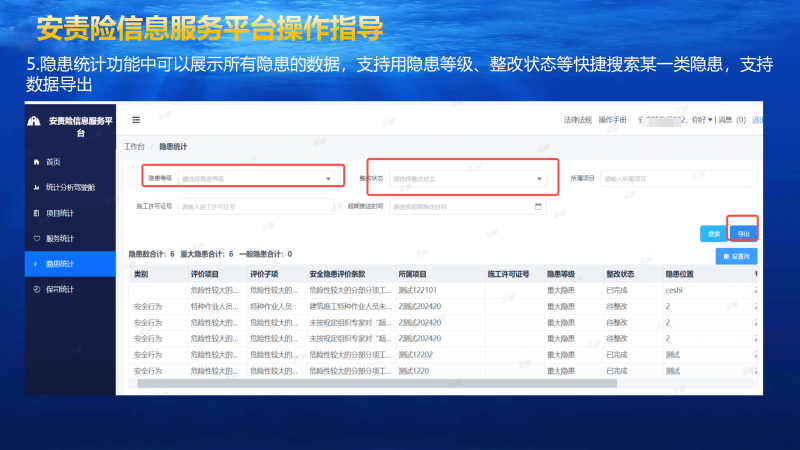Image resolution: width=800 pixels, height=450 pixels.
Task: Open the 操作手册 link
Action: pyautogui.click(x=612, y=120)
